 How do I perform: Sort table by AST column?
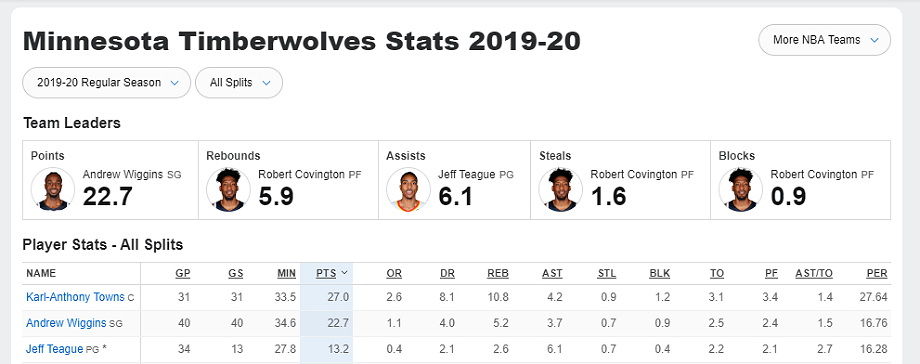click(x=552, y=274)
